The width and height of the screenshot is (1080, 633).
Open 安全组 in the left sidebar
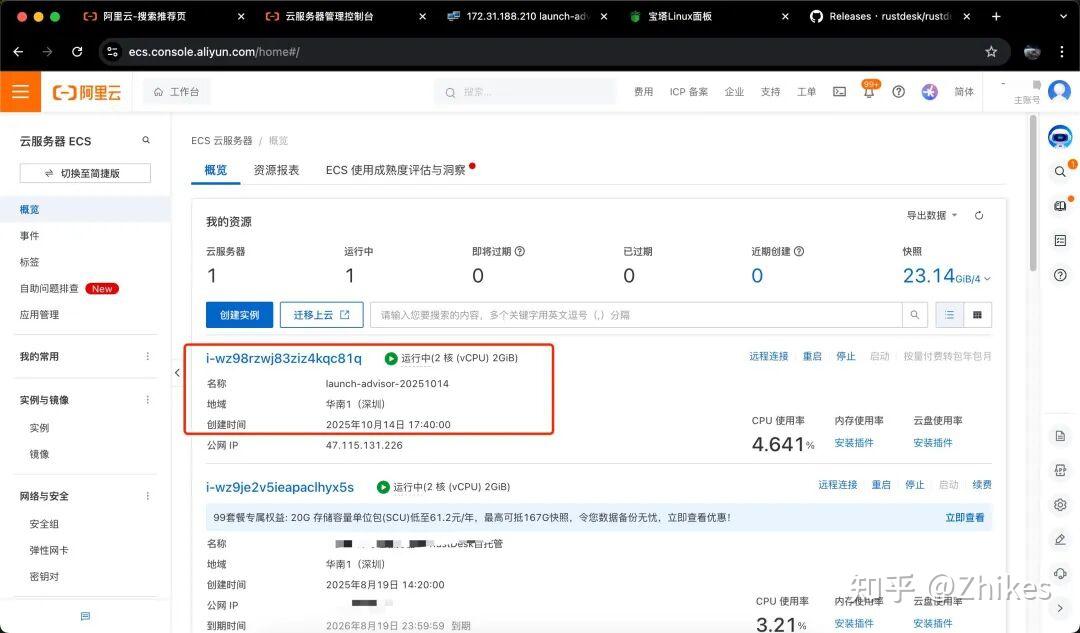tap(44, 524)
